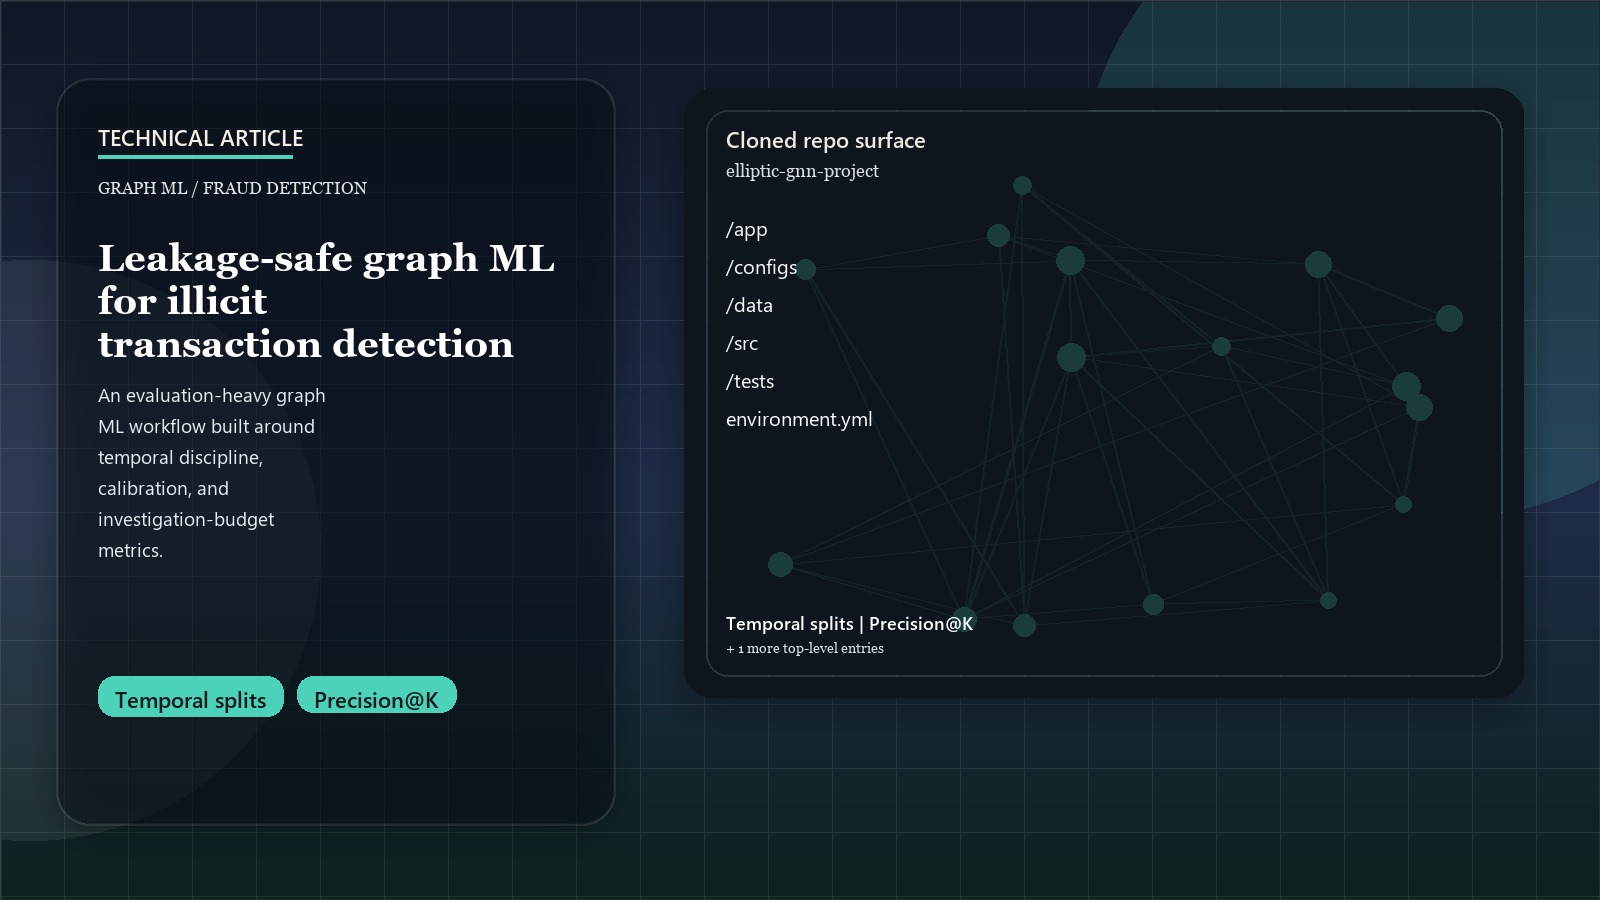
Task: Open the article titled Leakage-safe graph ML
Action: coord(325,300)
